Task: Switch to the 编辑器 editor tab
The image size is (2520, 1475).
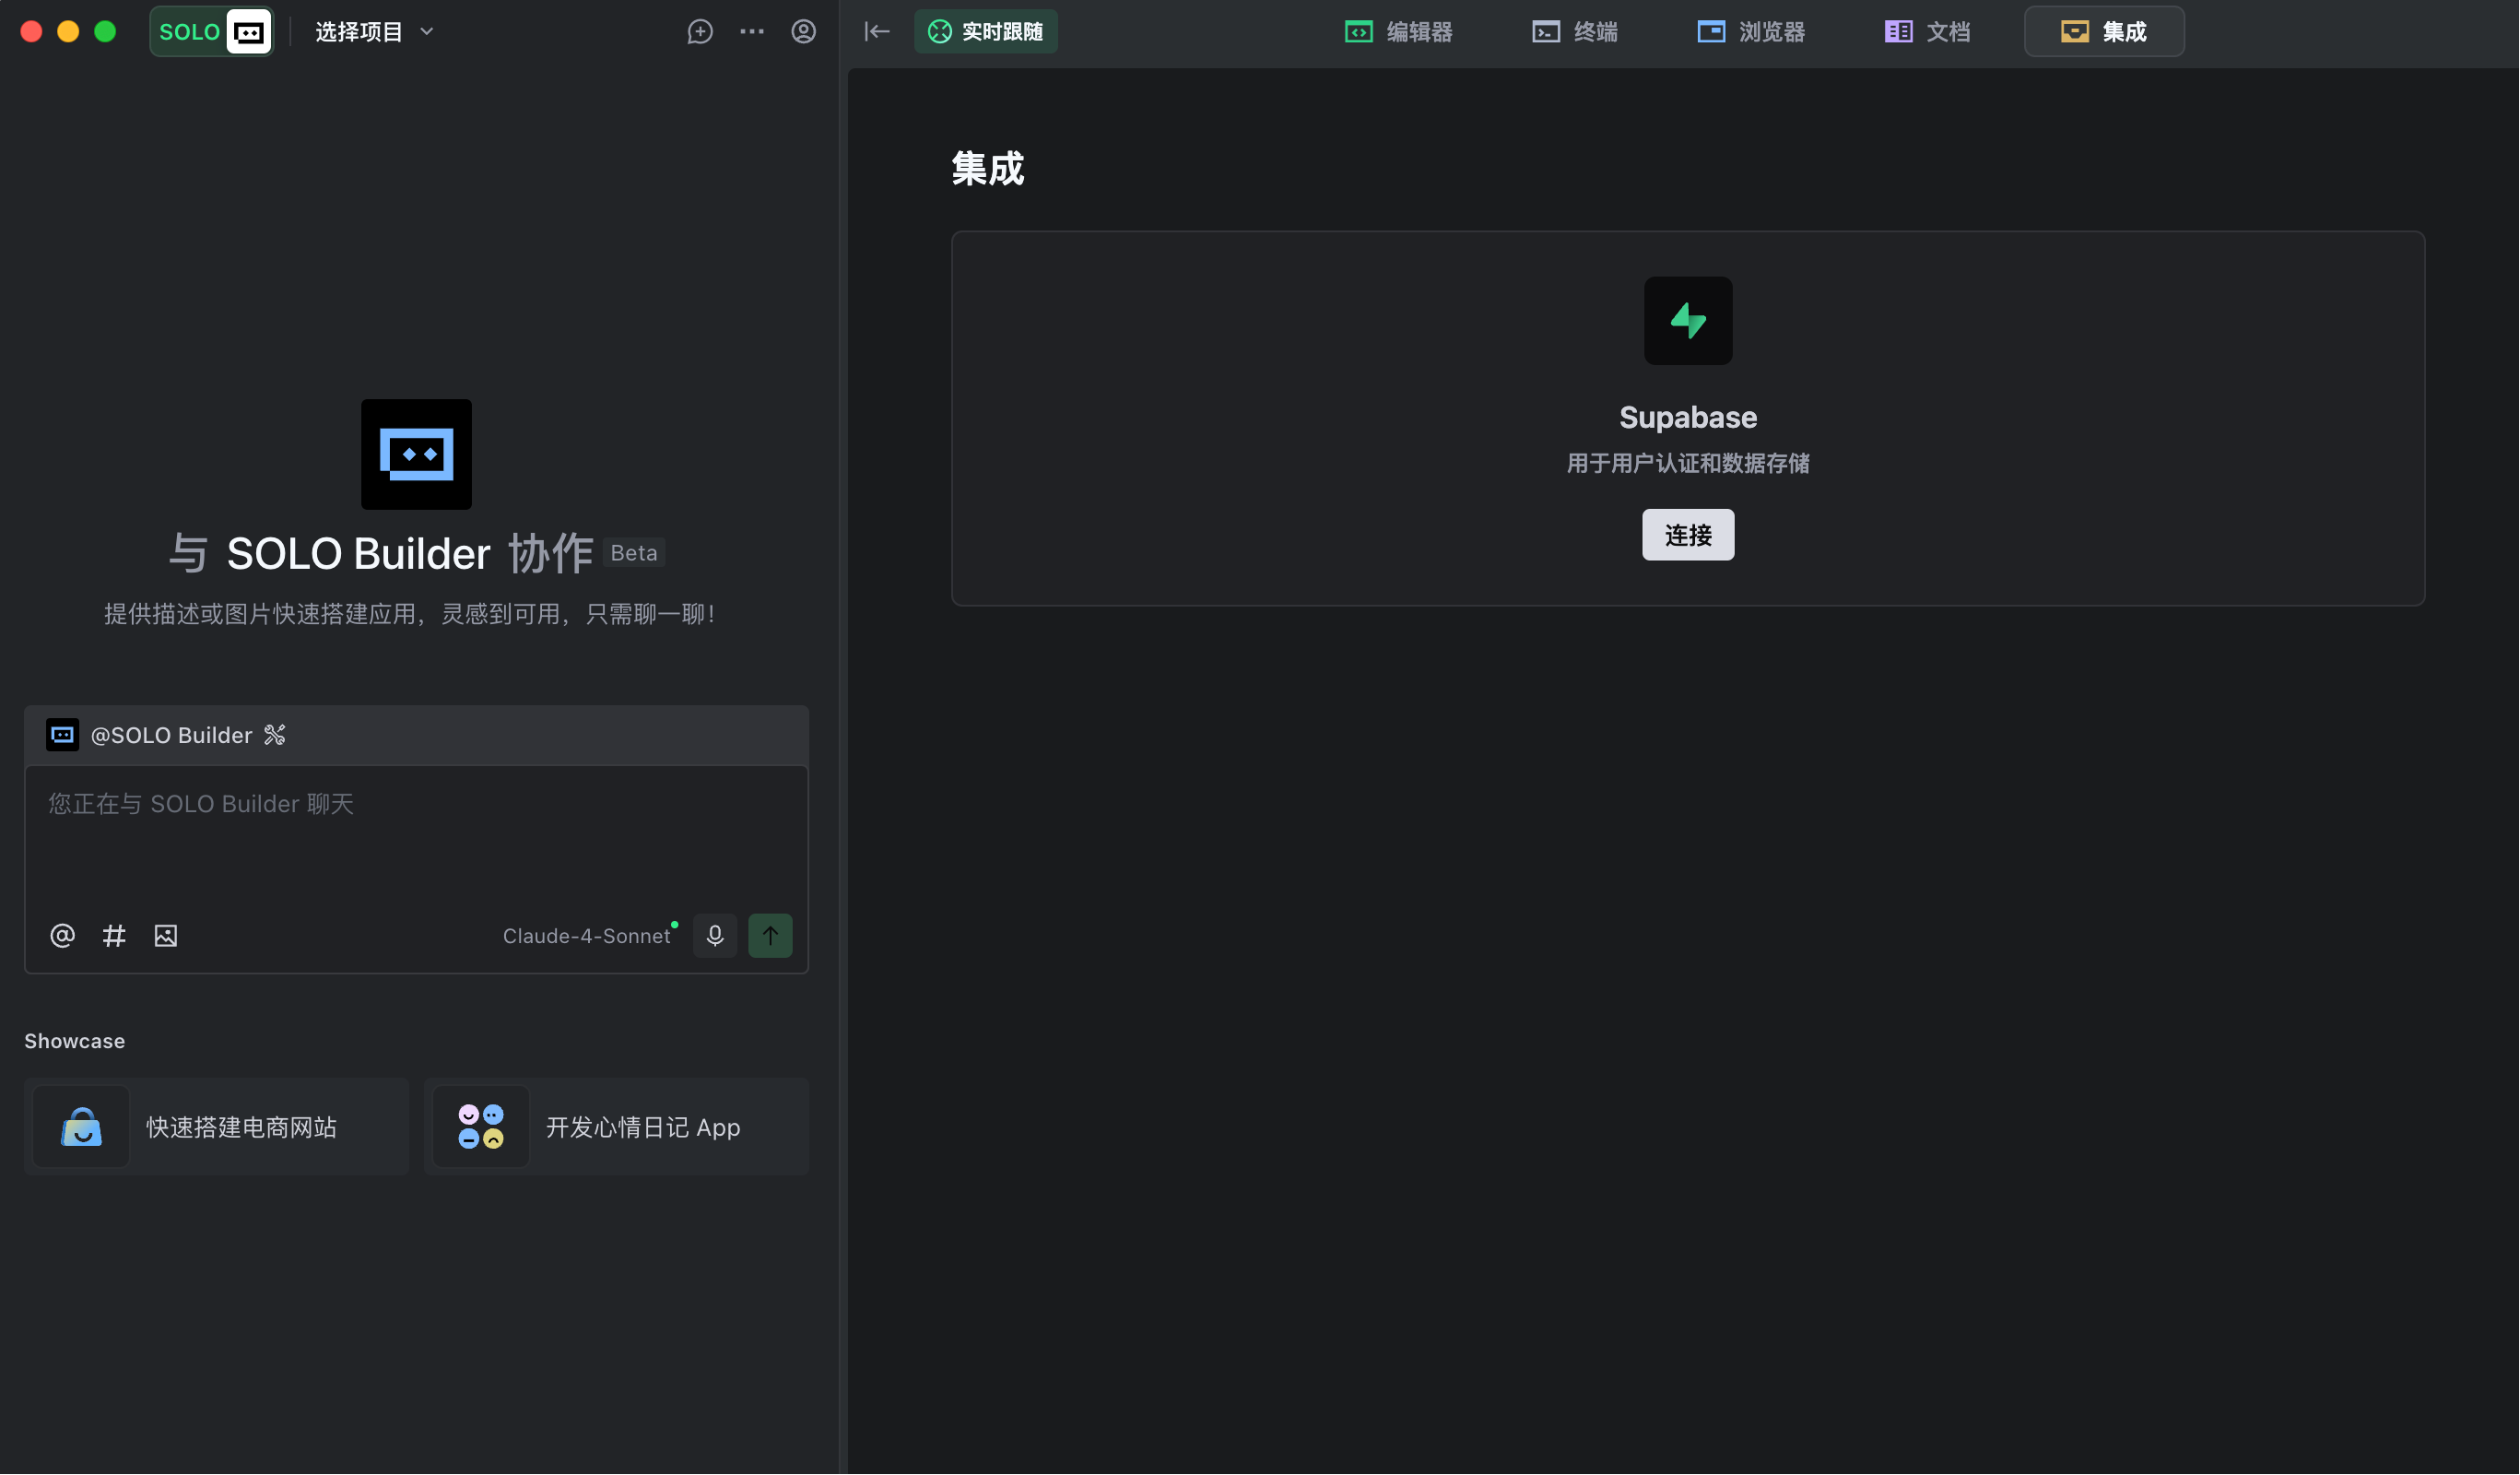Action: [x=1399, y=32]
